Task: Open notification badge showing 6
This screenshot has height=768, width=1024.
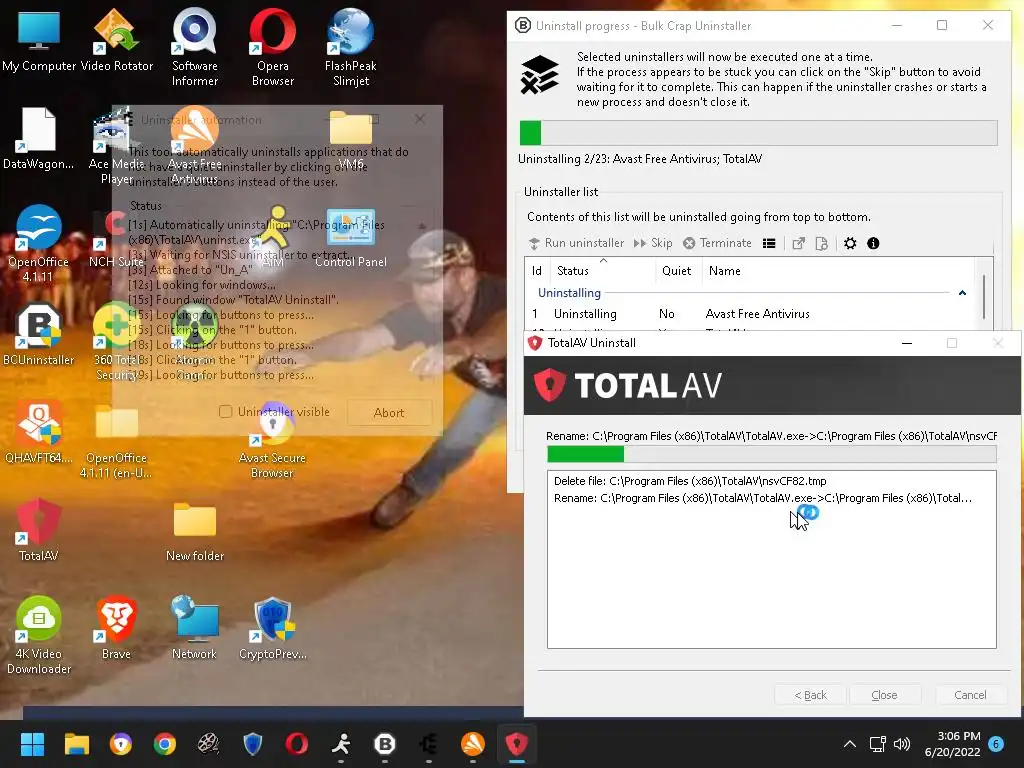Action: pos(996,744)
